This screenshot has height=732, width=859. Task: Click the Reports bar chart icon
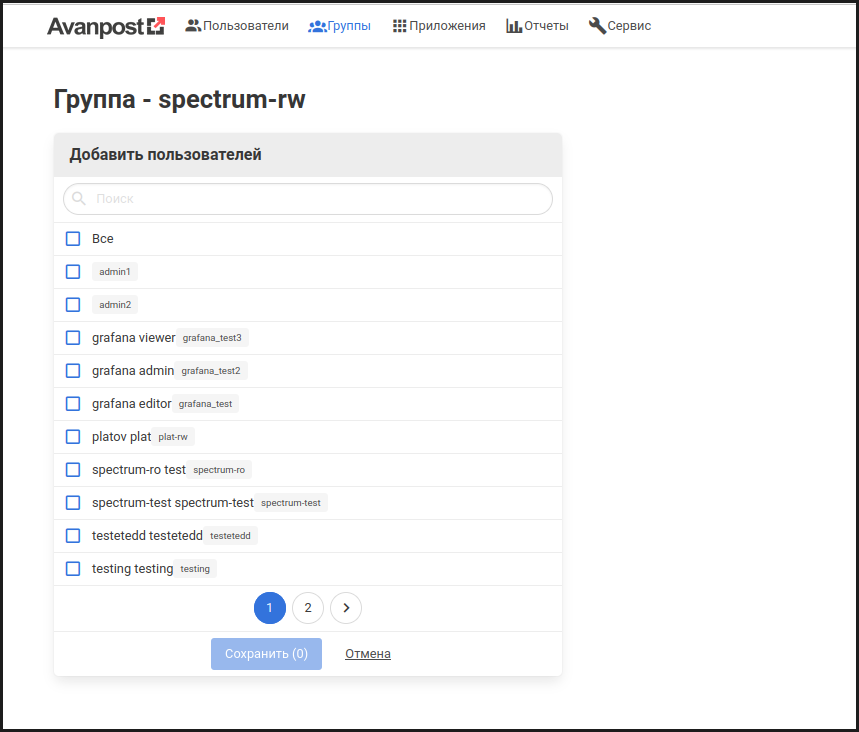(514, 26)
